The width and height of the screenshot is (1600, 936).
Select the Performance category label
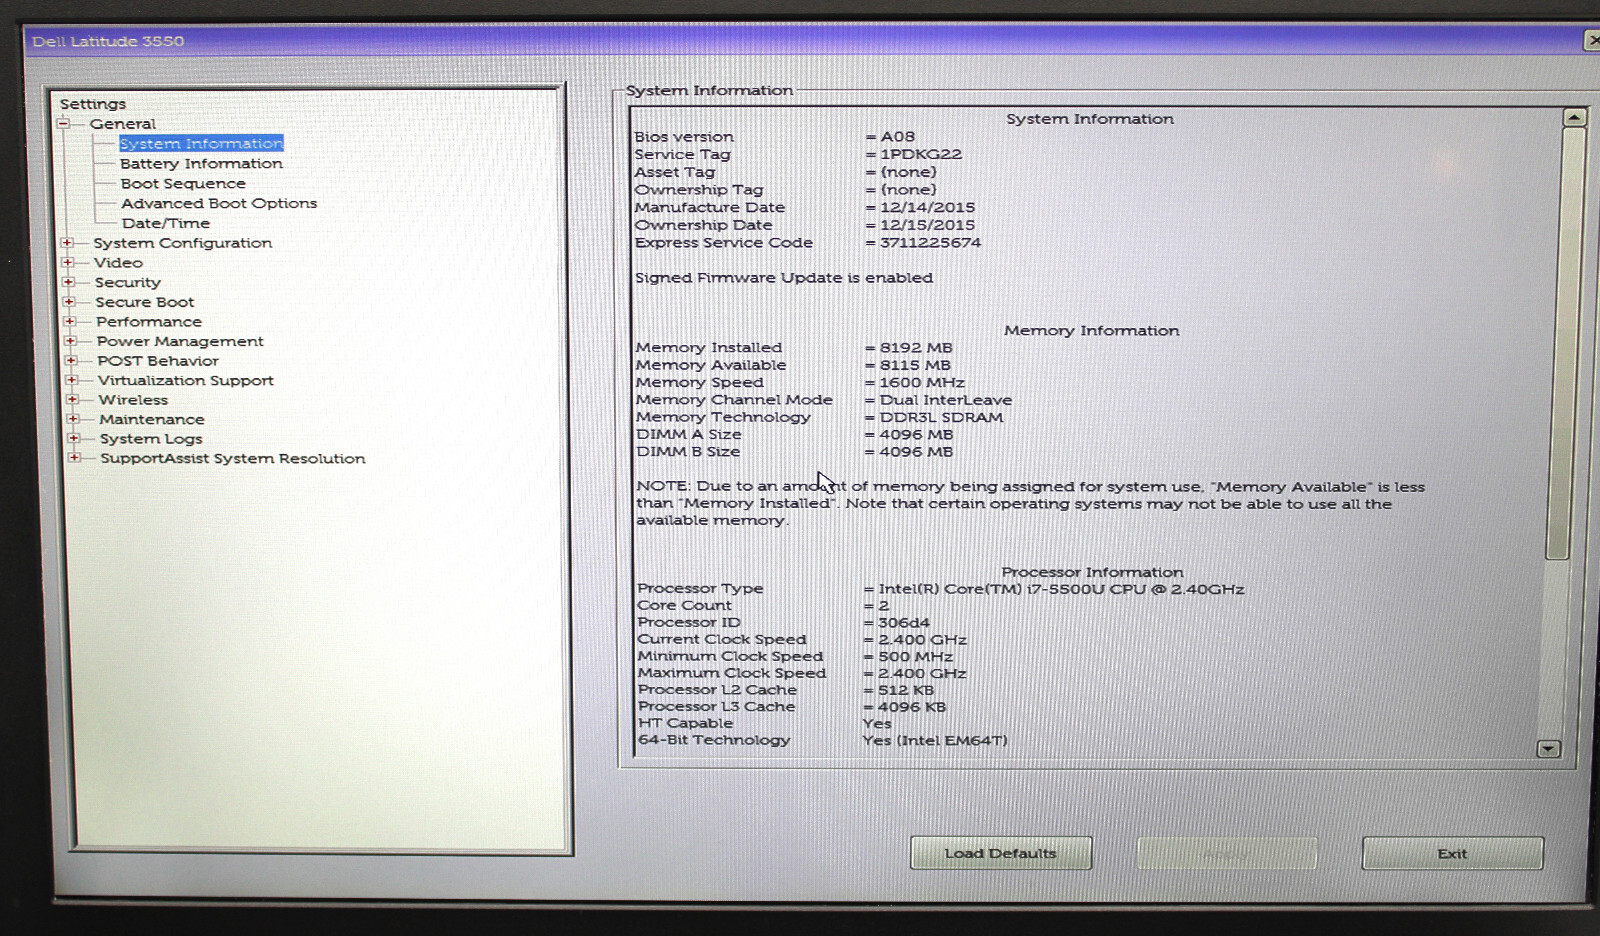click(149, 322)
